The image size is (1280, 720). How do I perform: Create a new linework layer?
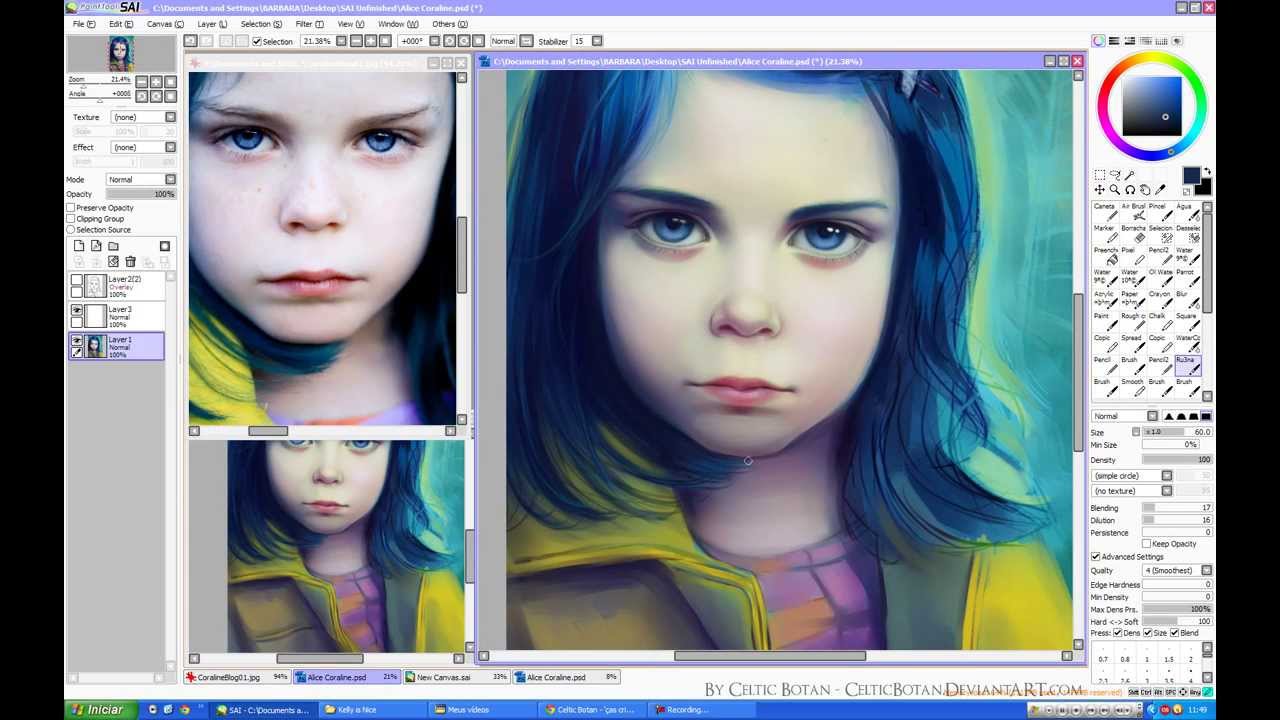96,246
